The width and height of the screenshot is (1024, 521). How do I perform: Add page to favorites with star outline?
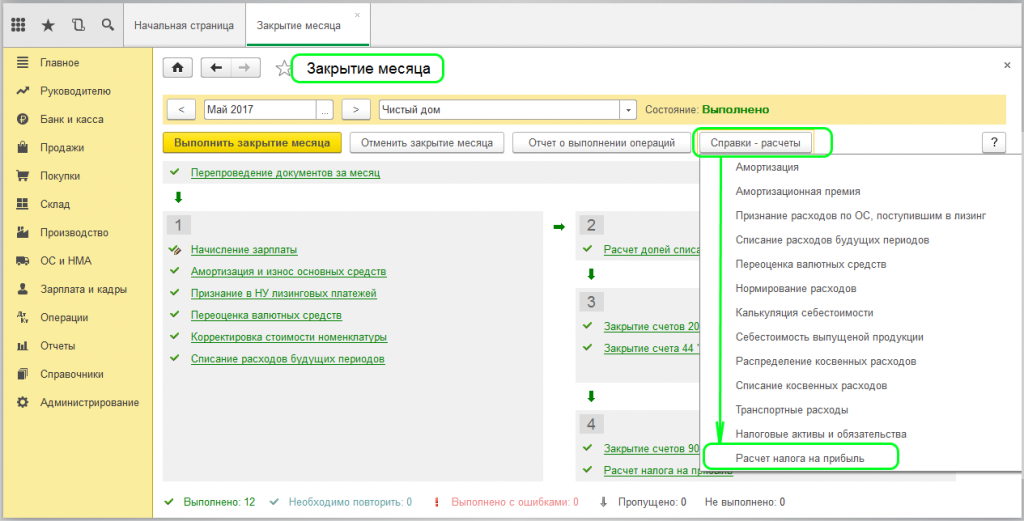click(x=284, y=69)
